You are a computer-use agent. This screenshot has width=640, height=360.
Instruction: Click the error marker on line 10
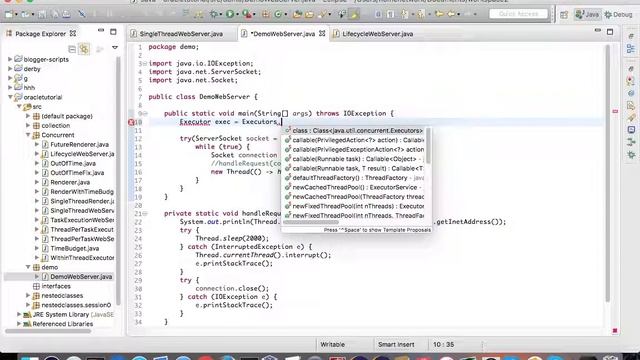(131, 122)
